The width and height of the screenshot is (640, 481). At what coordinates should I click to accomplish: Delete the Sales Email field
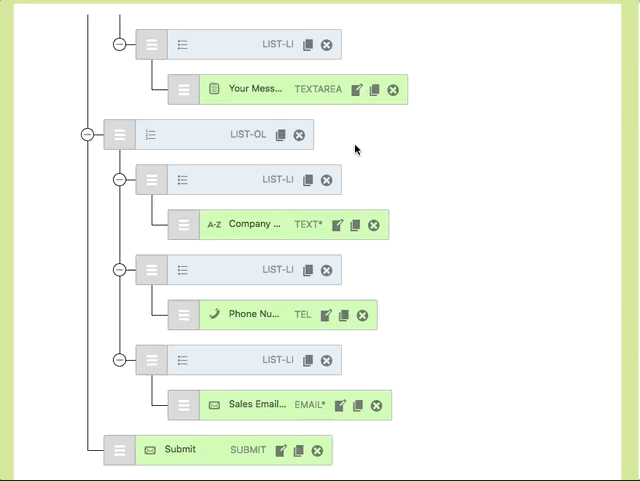click(x=376, y=405)
